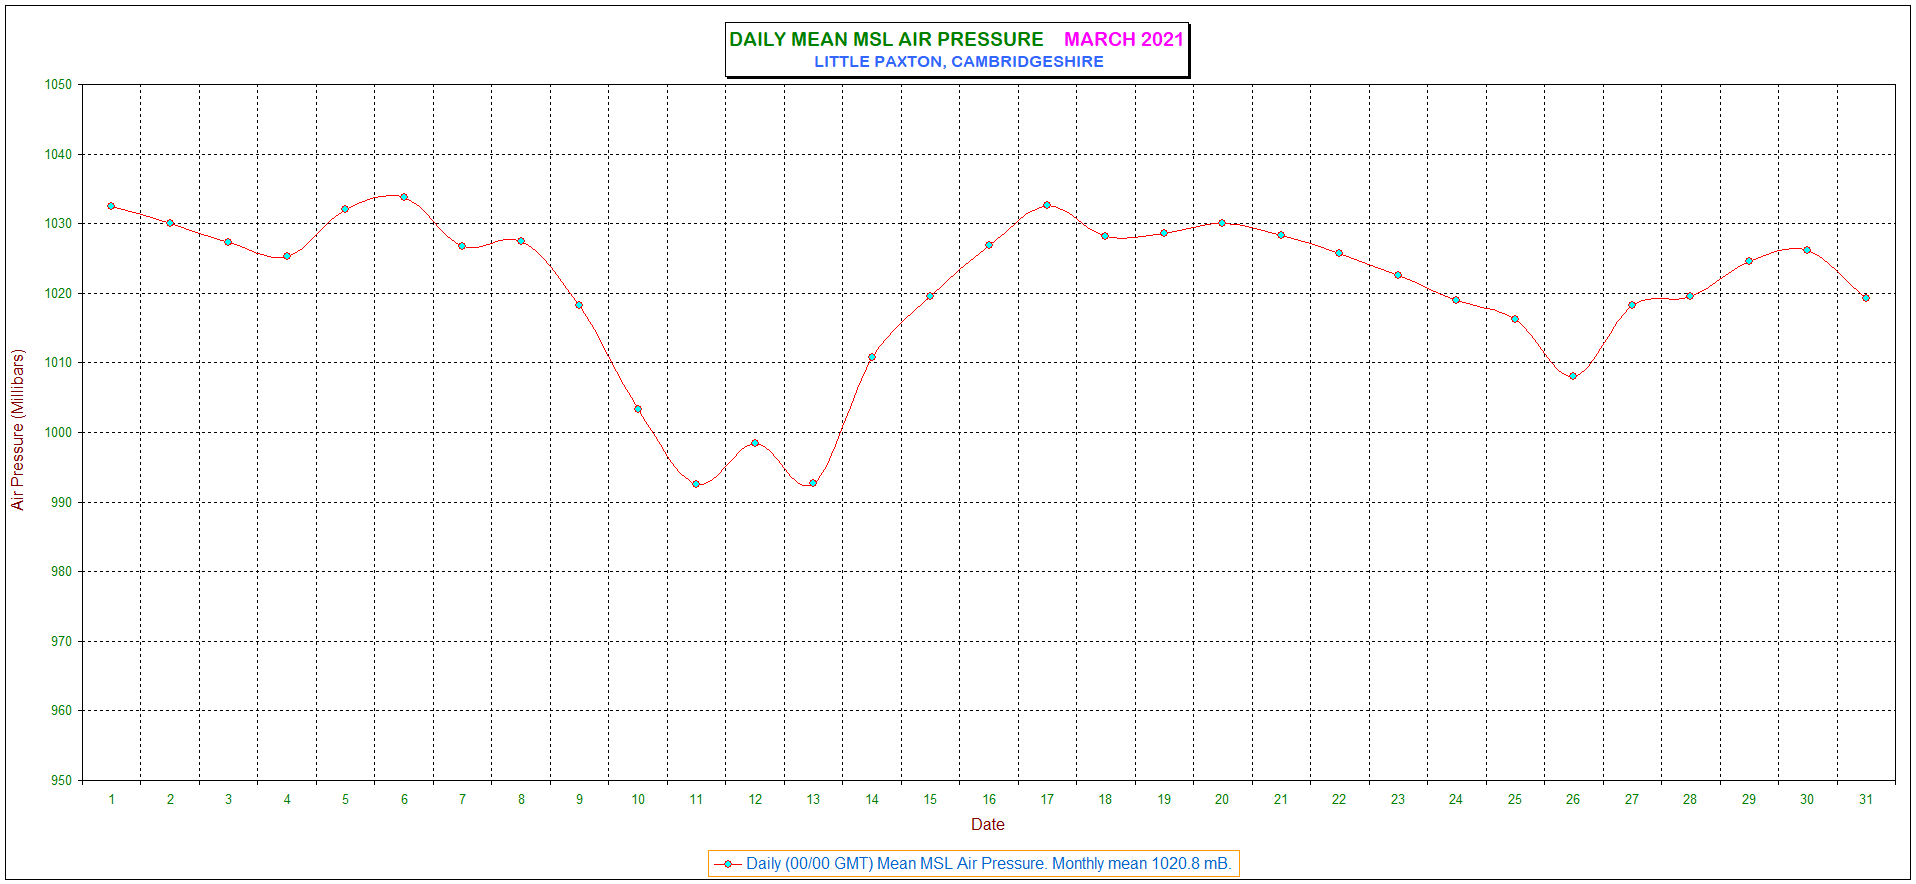This screenshot has width=1916, height=884.
Task: Click the data point for date 15
Action: [930, 296]
